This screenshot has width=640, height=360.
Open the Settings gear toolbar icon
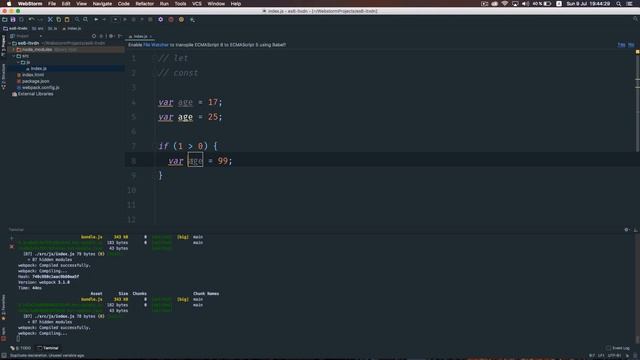pyautogui.click(x=160, y=19)
